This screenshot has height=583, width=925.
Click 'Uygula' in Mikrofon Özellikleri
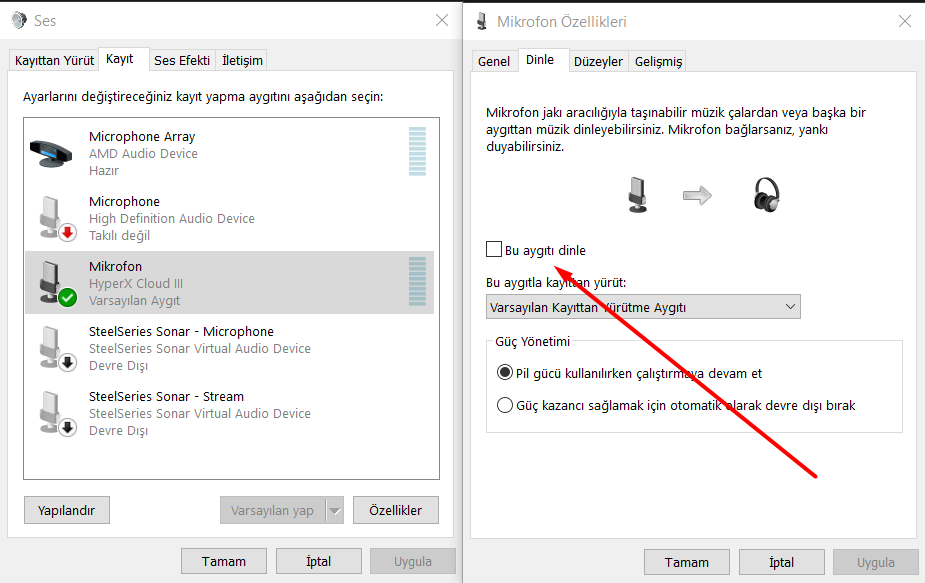click(876, 562)
